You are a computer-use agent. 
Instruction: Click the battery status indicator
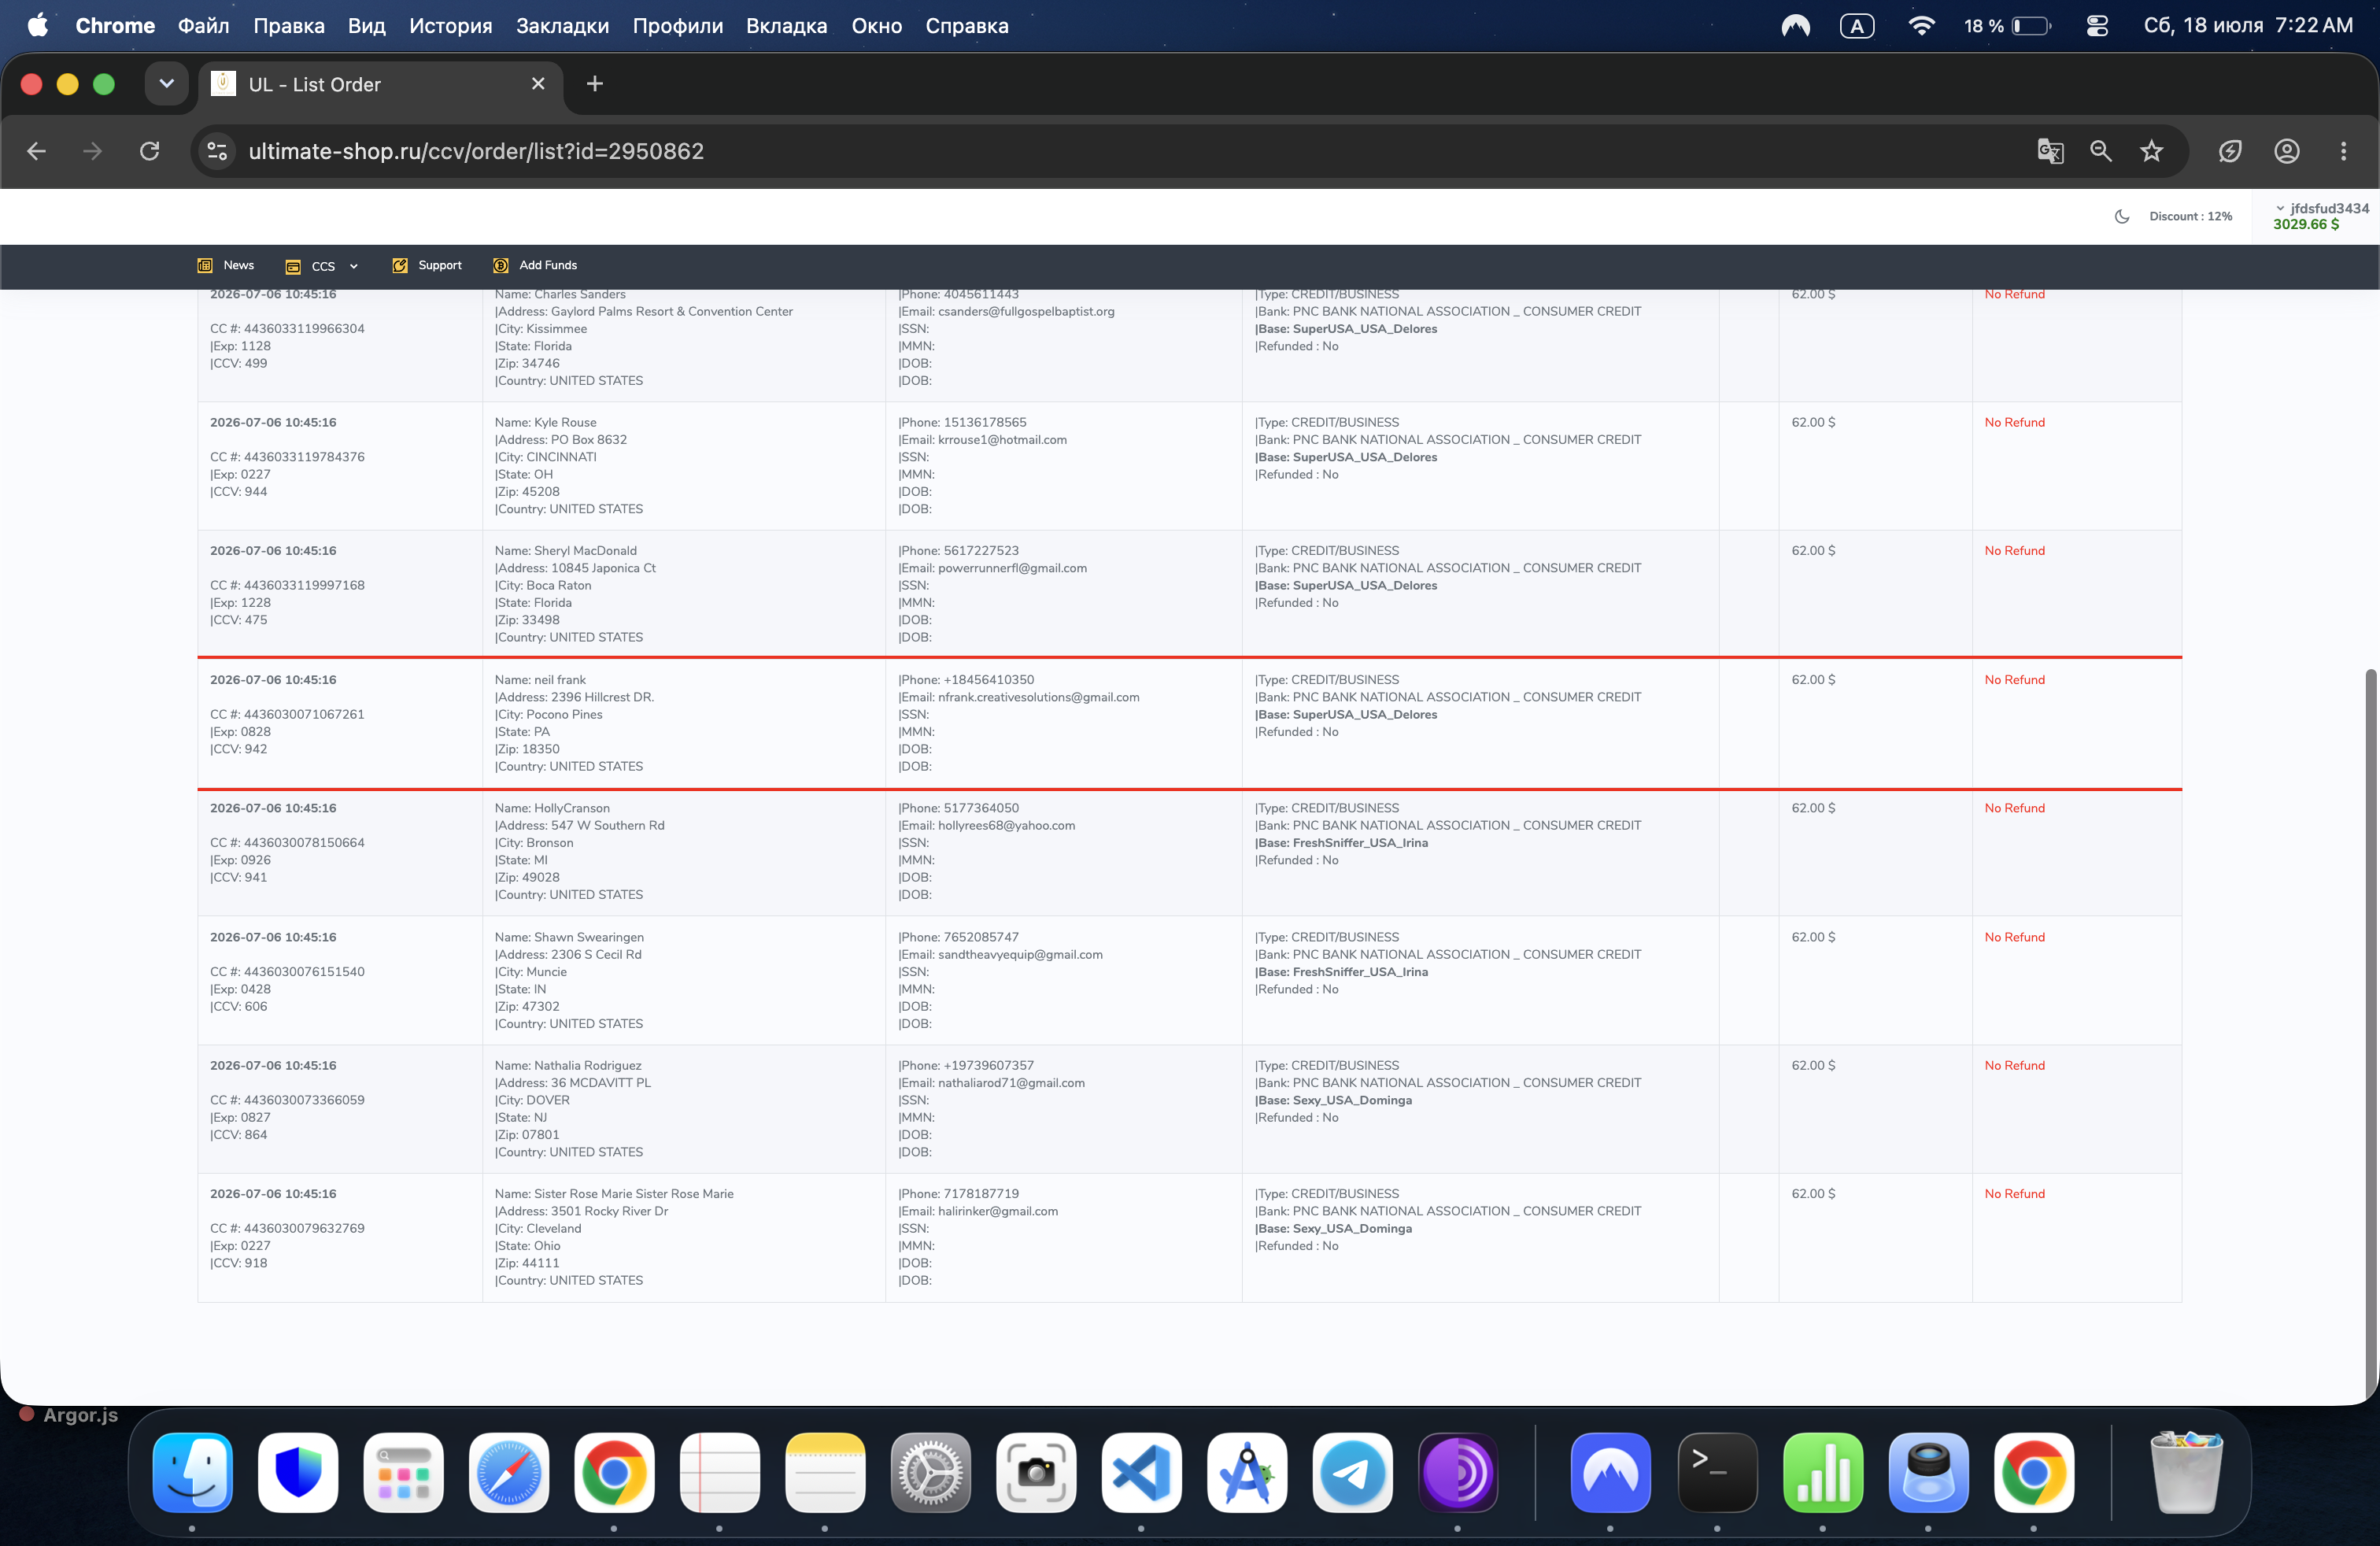click(x=2007, y=26)
